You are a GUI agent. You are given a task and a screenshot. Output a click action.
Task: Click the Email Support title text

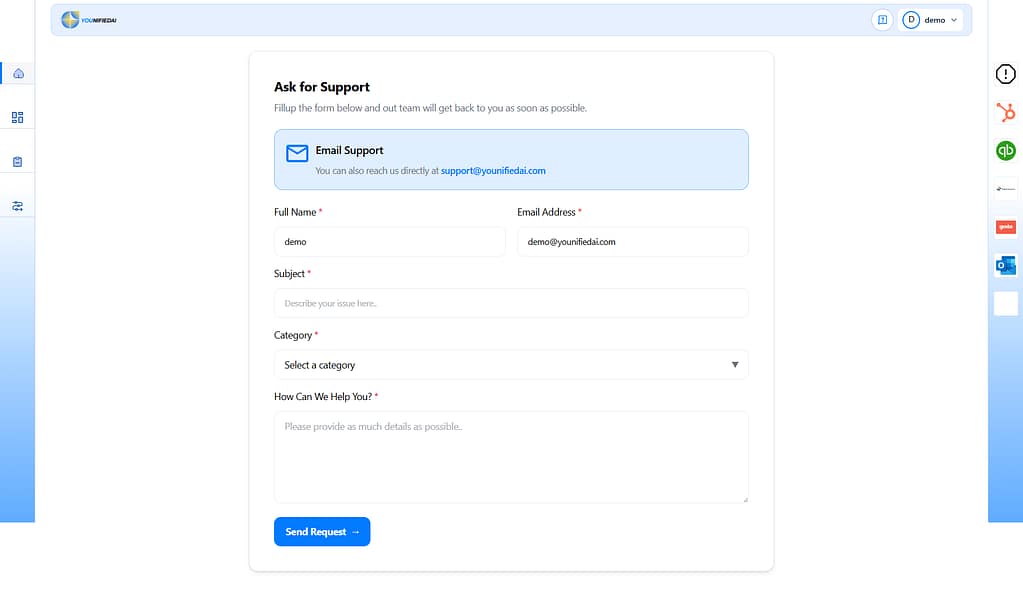[x=349, y=151]
